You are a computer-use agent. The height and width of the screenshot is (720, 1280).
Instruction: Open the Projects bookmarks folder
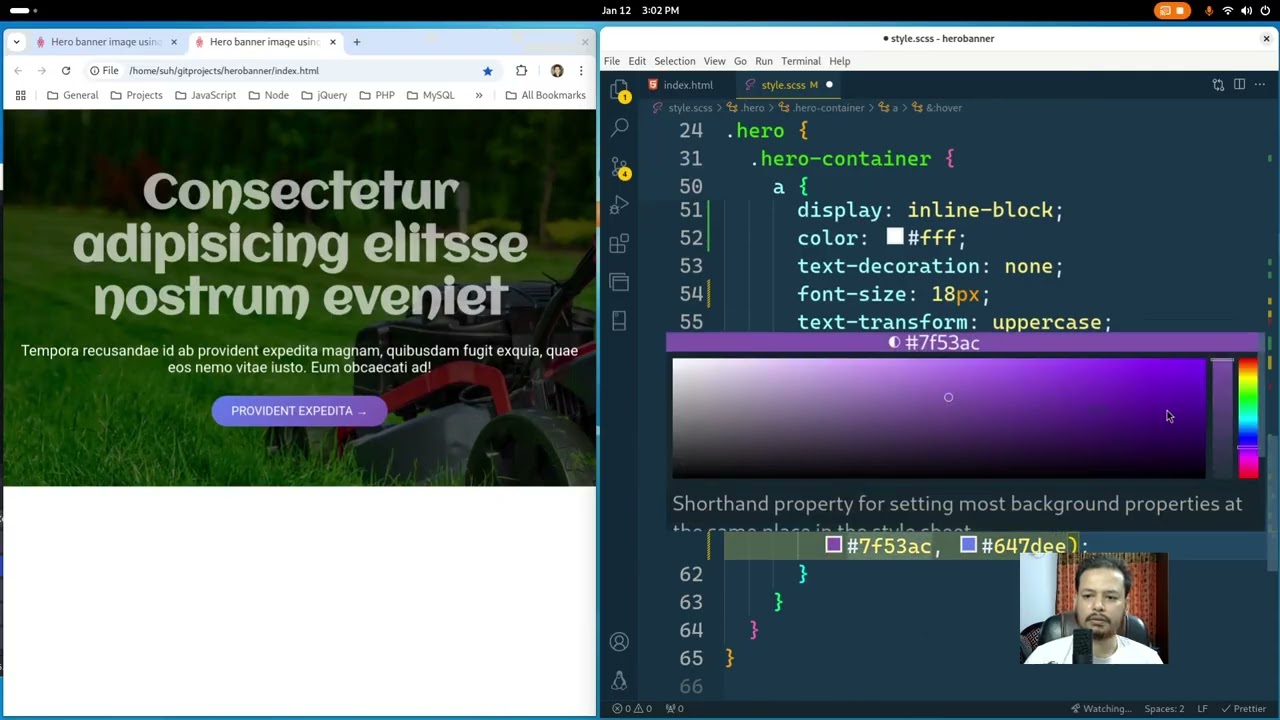tap(136, 95)
